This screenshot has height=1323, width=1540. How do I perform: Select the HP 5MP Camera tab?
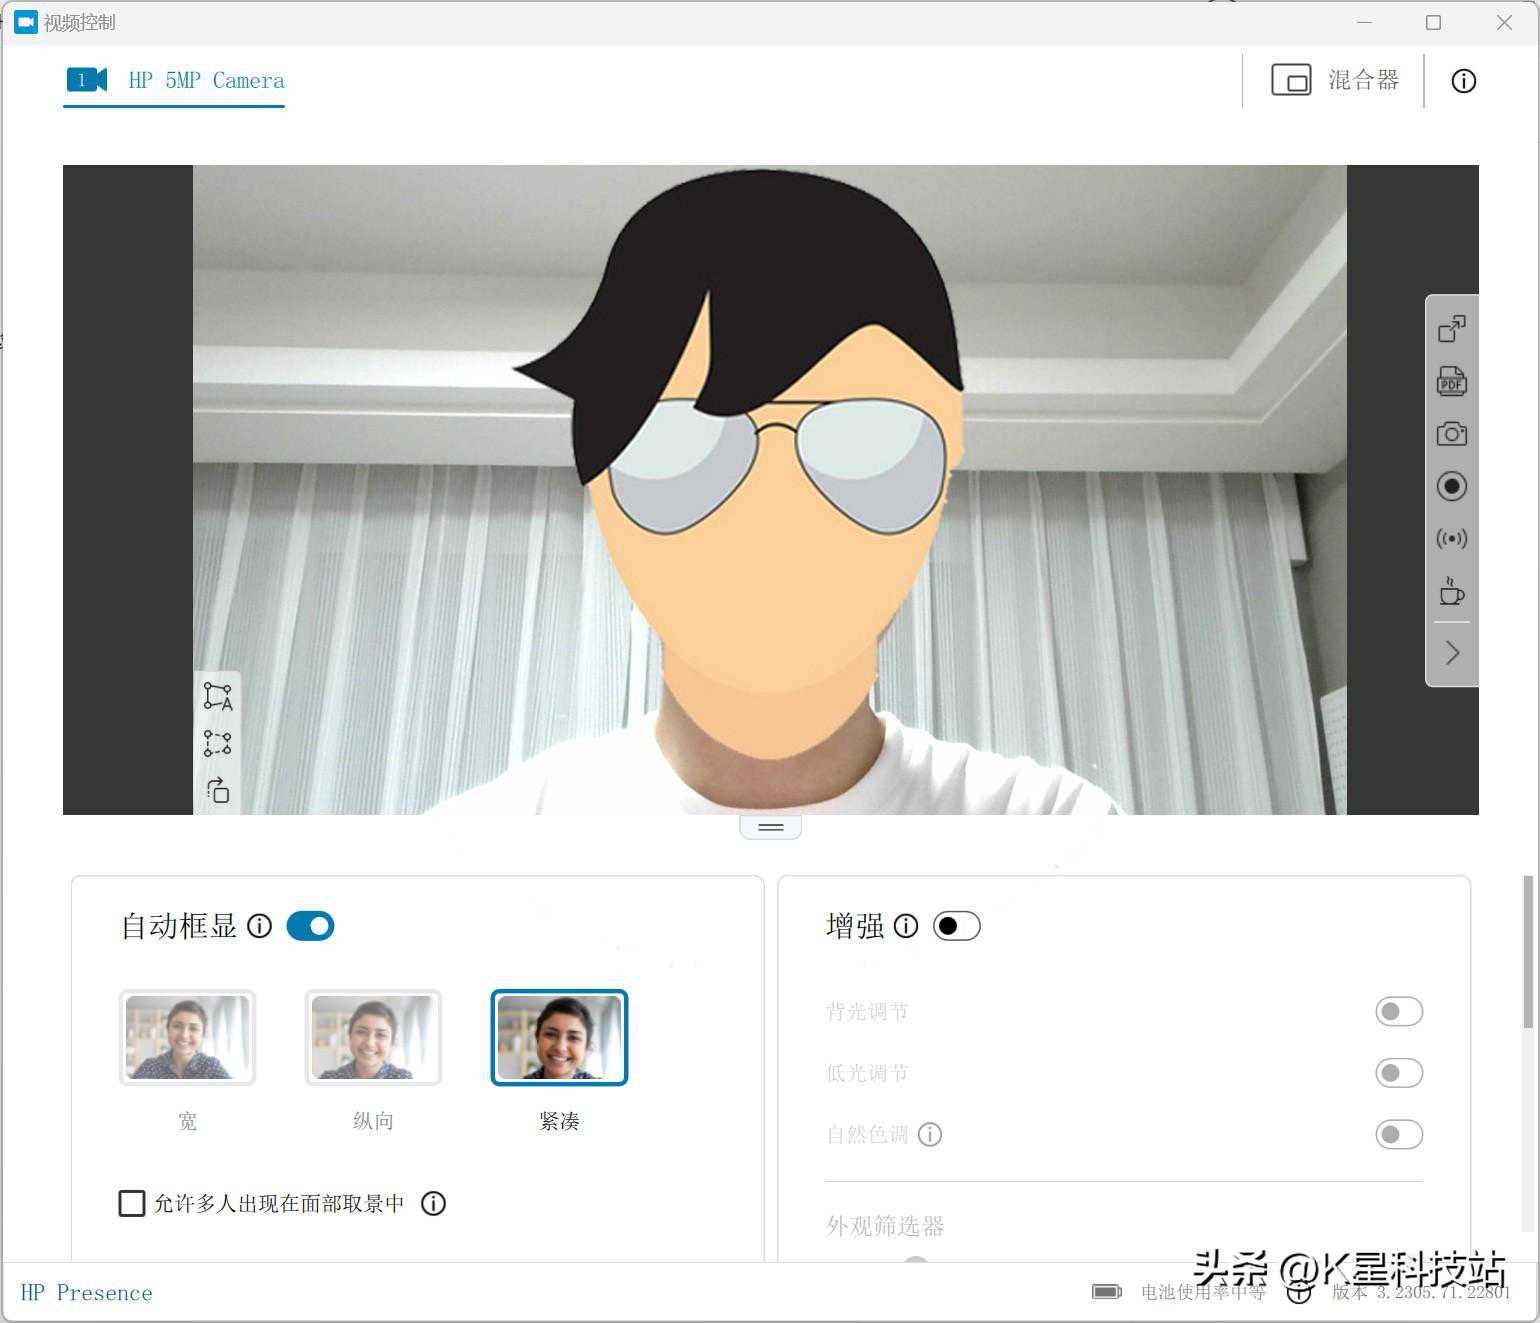click(176, 81)
